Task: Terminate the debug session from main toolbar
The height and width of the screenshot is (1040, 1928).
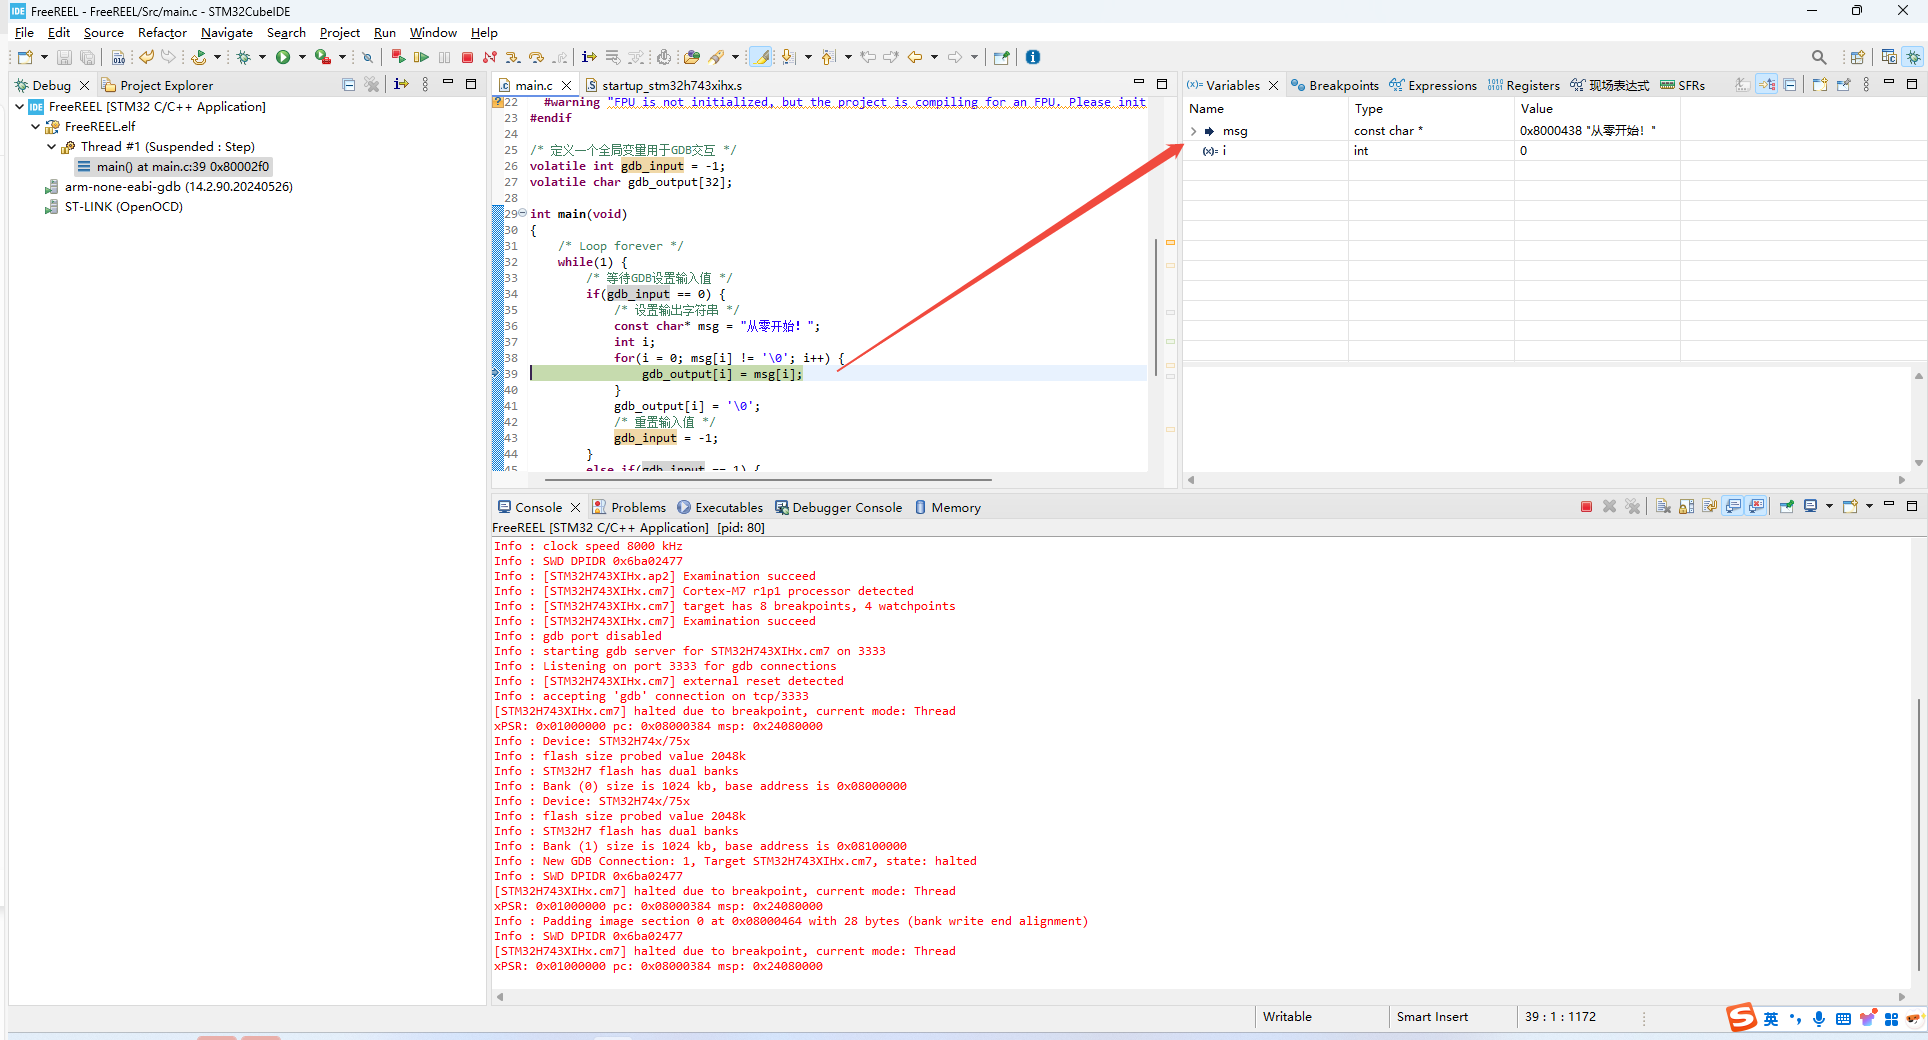Action: coord(467,57)
